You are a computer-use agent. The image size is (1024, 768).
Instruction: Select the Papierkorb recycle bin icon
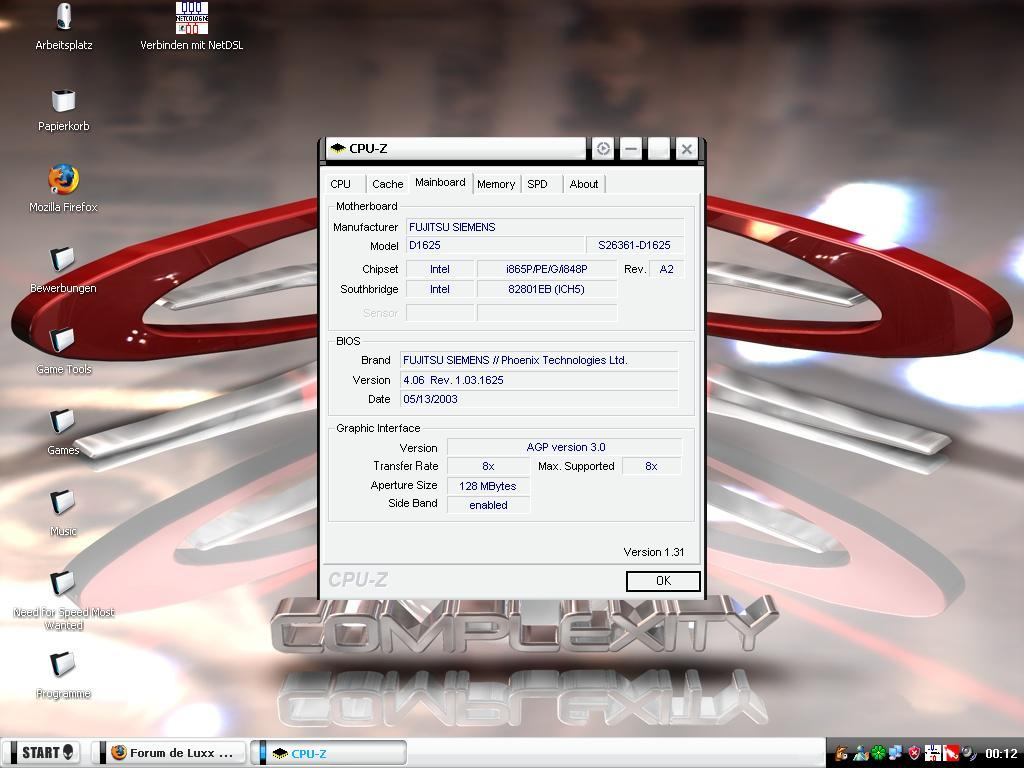63,109
